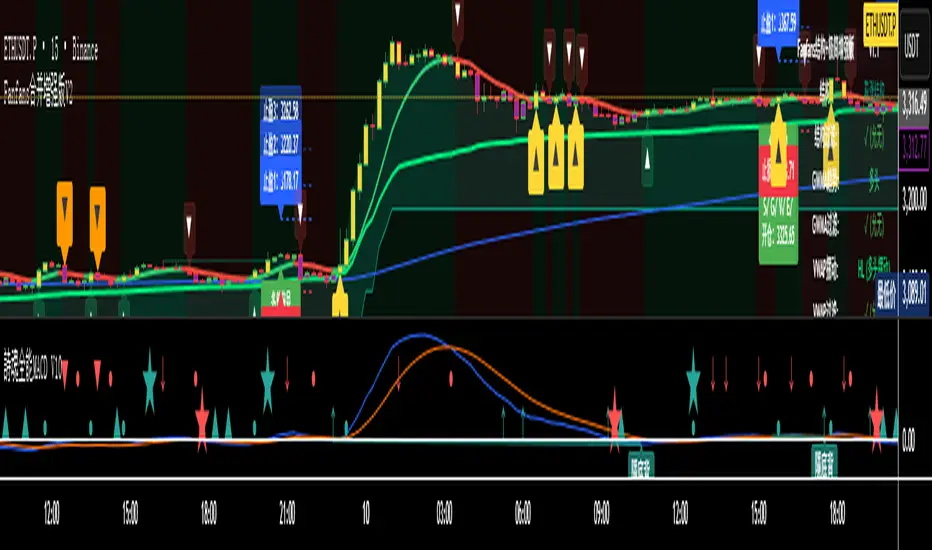Click the date label 10 on time axis
932x550 pixels.
pyautogui.click(x=366, y=513)
